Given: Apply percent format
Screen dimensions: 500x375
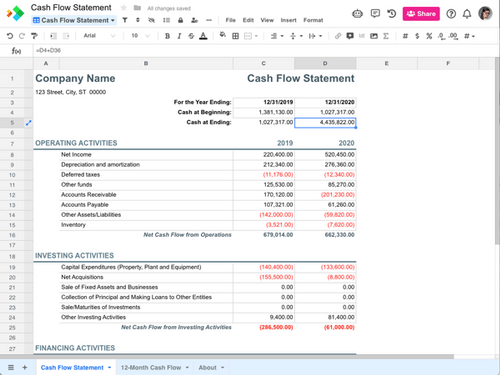Looking at the screenshot, I should click(x=429, y=36).
